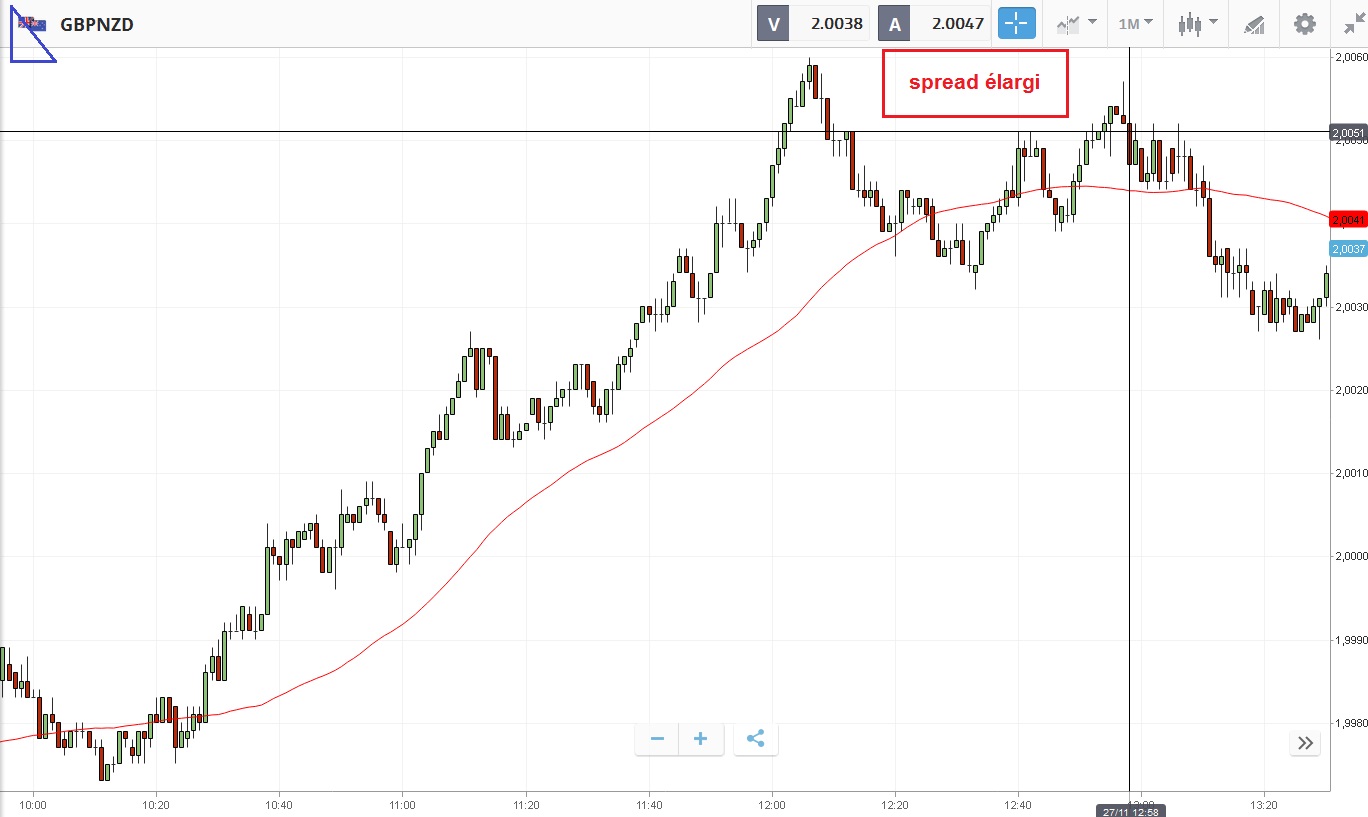This screenshot has height=817, width=1368.
Task: Click the 10:00 time axis label
Action: coord(33,804)
